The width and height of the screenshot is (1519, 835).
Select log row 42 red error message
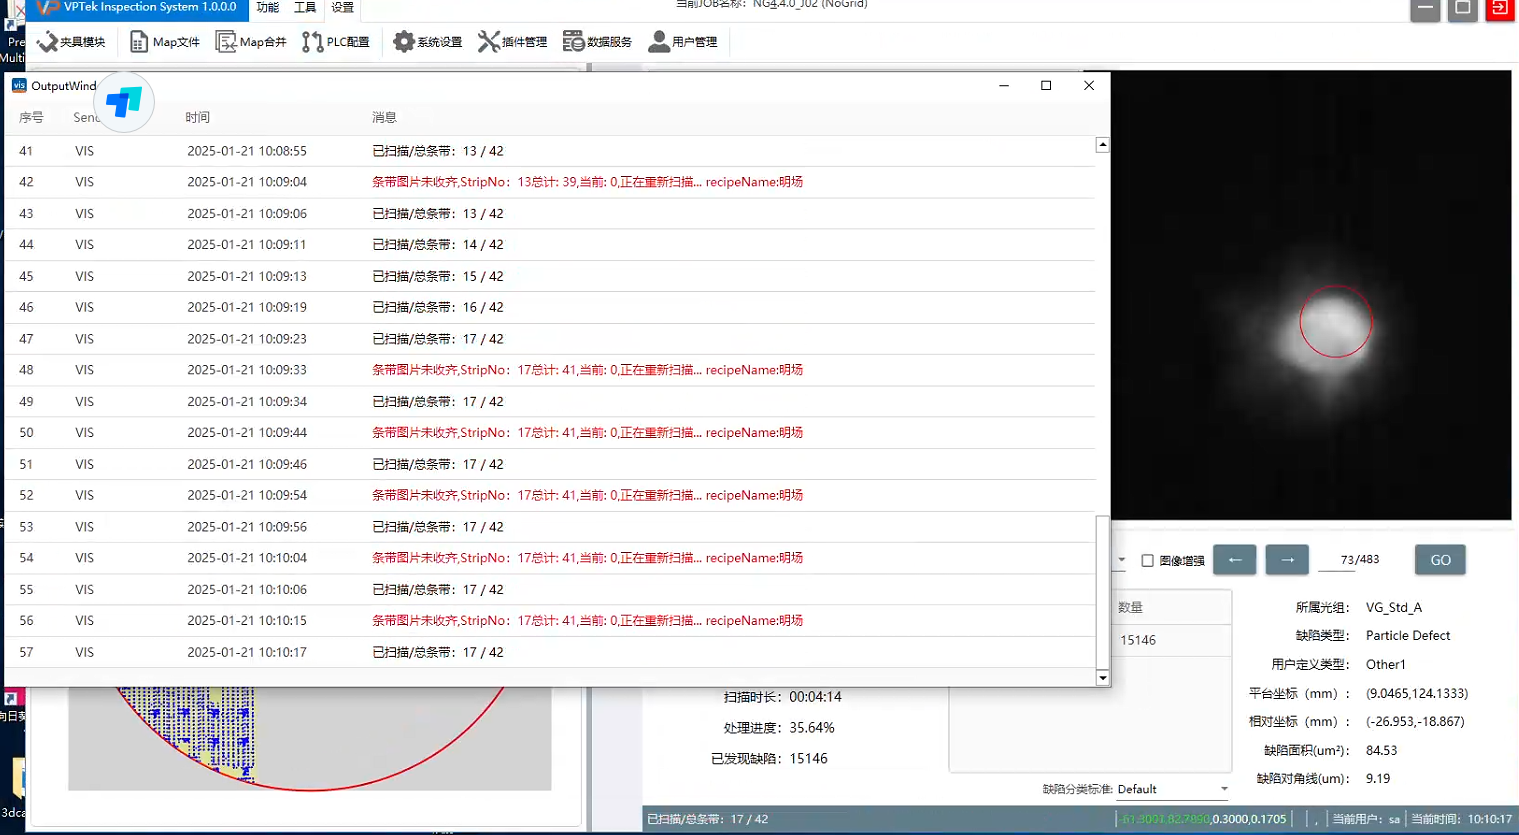tap(587, 182)
